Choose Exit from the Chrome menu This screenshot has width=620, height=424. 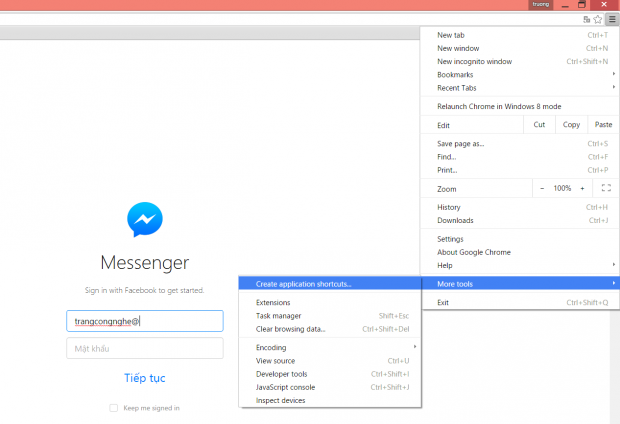click(519, 302)
